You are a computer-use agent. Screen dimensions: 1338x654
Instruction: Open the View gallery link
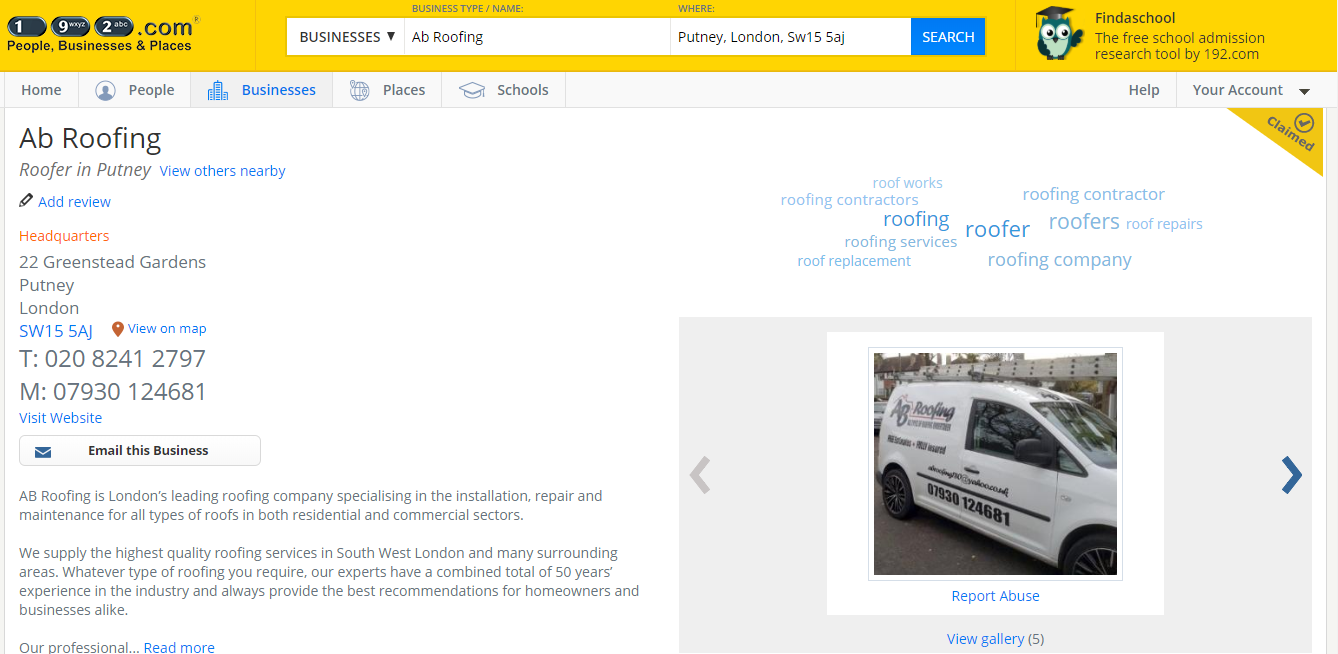(x=986, y=638)
